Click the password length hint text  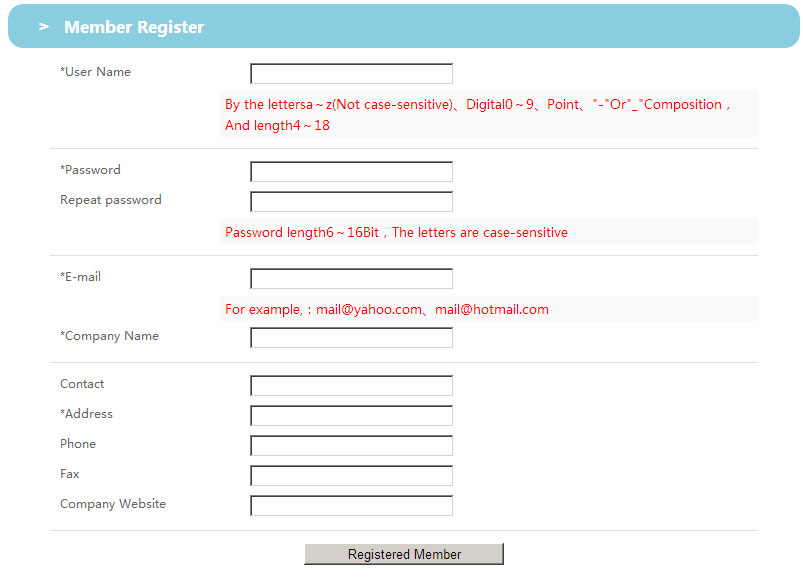tap(396, 233)
